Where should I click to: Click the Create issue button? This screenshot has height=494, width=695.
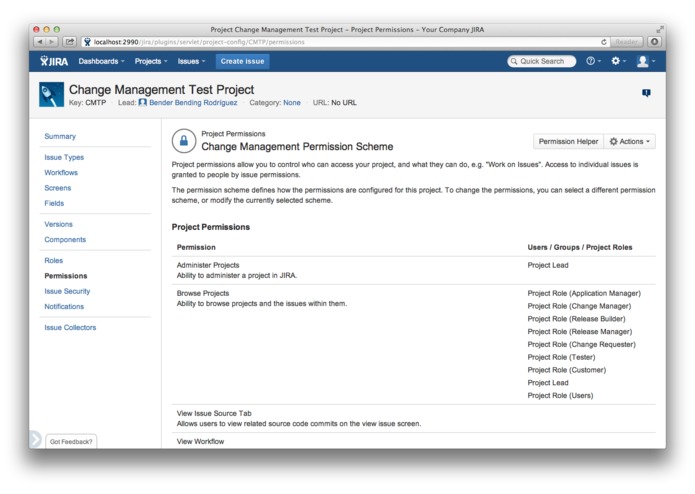242,61
